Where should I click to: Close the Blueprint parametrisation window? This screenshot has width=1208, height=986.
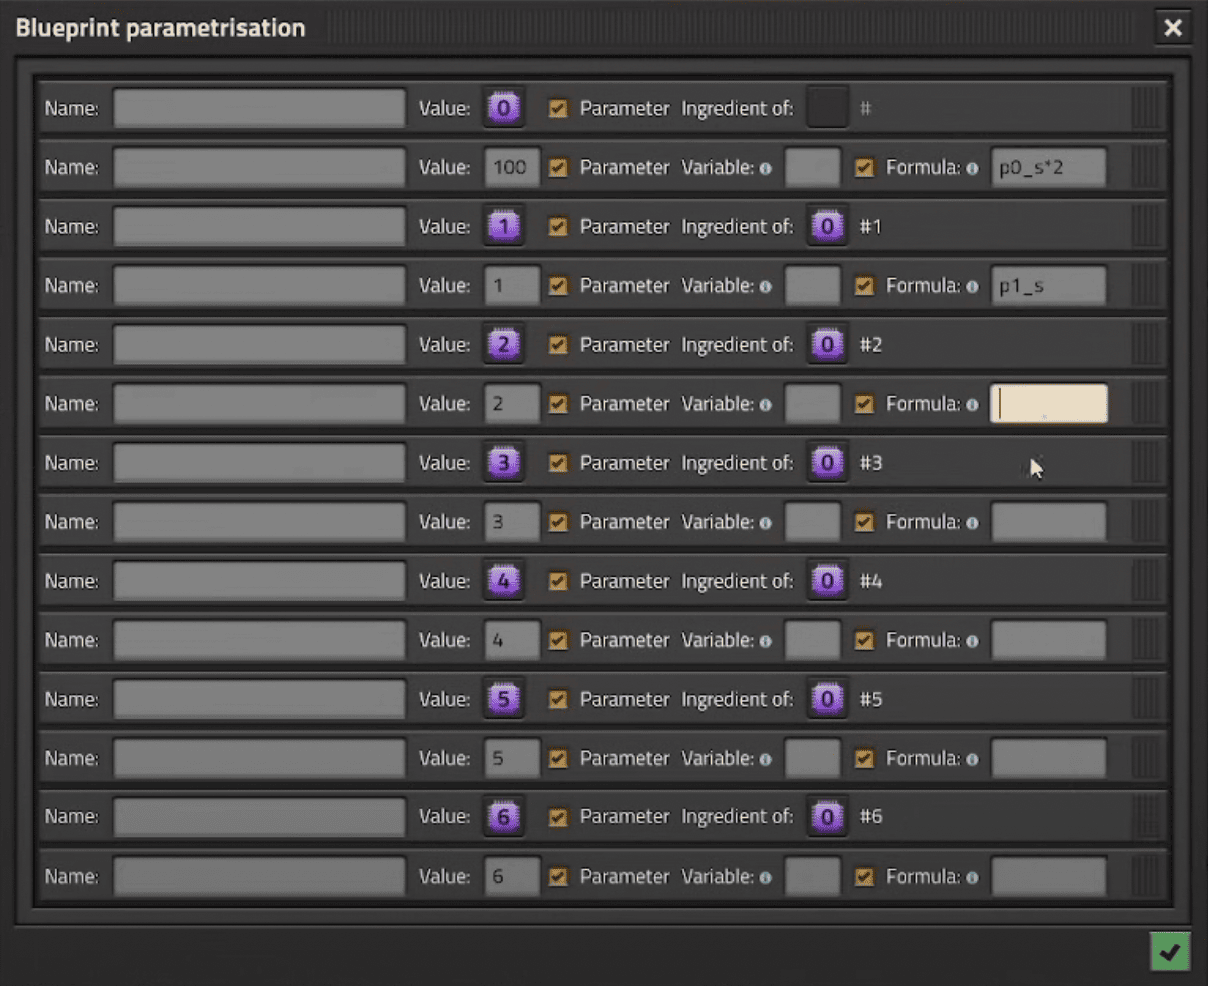coord(1173,27)
